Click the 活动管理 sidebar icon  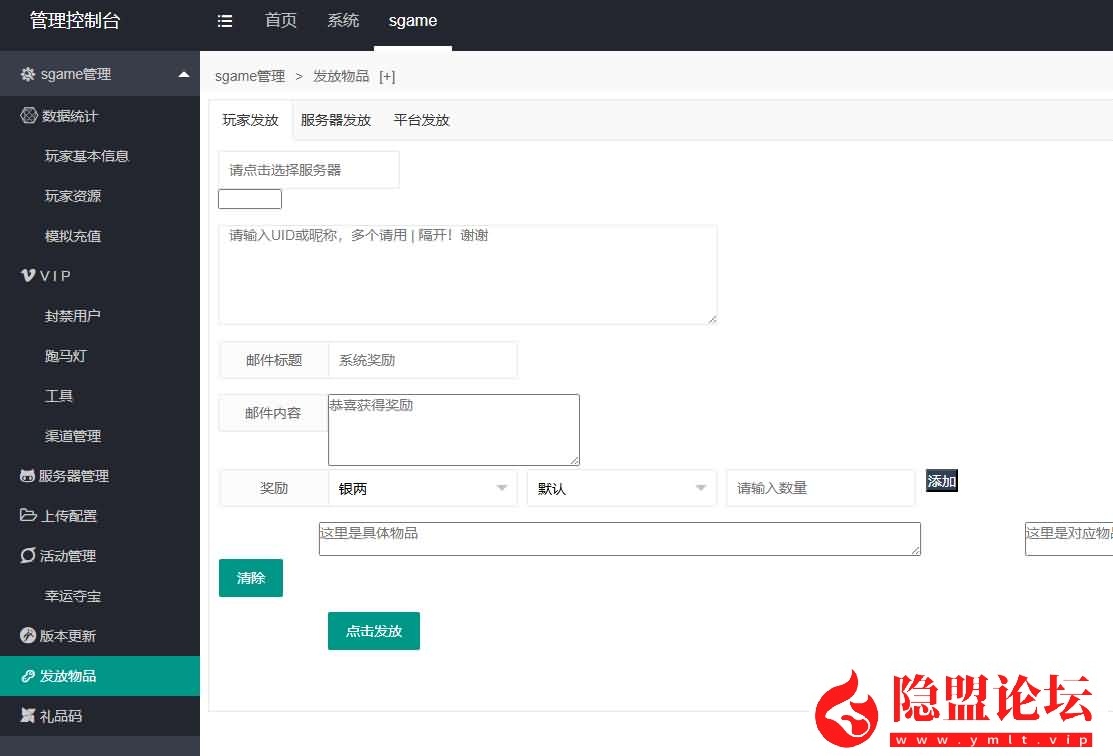pyautogui.click(x=28, y=556)
